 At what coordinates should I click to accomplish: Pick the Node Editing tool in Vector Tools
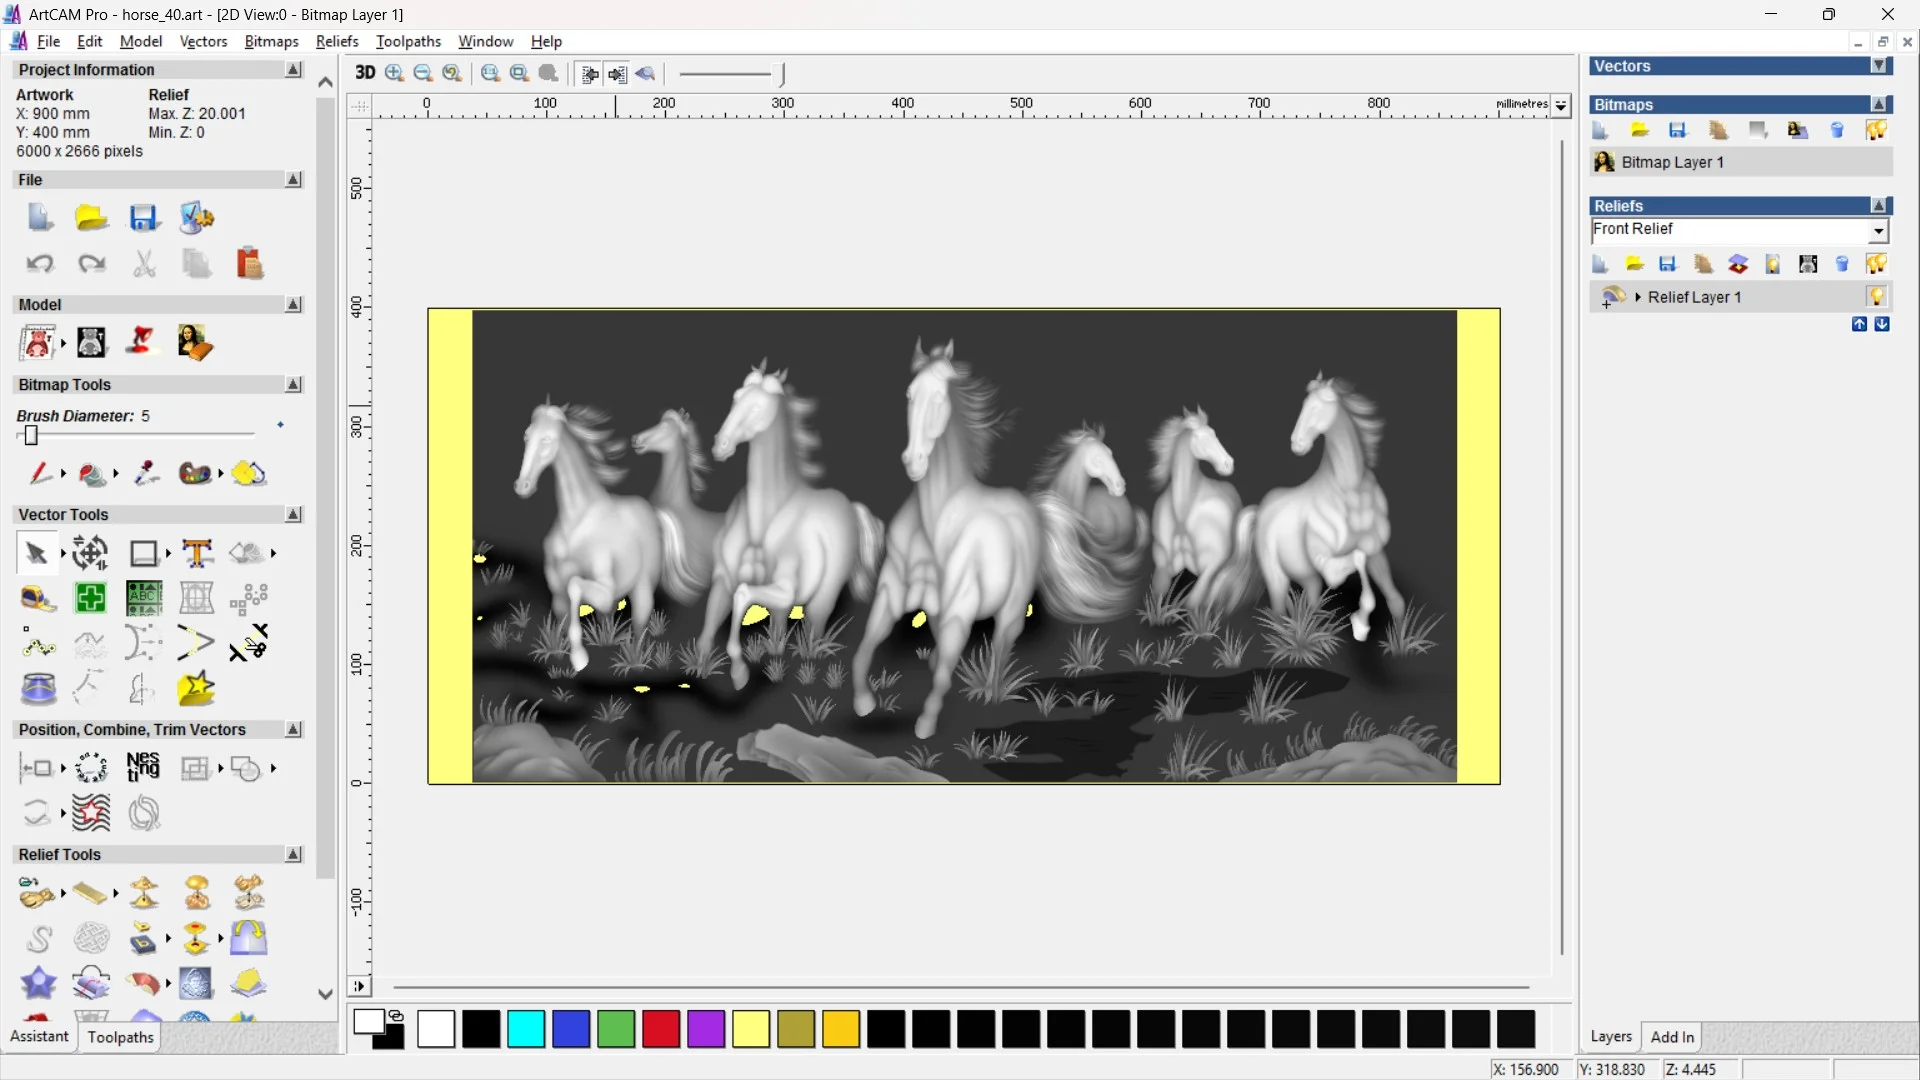tap(38, 645)
